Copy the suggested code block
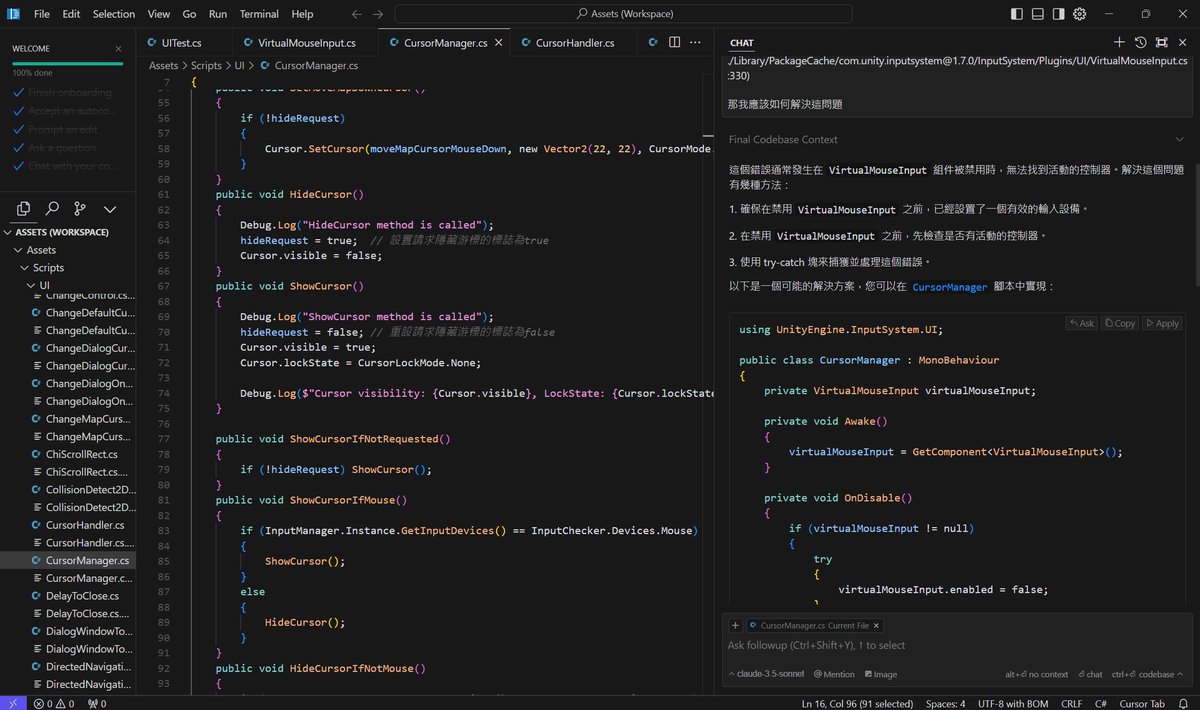Viewport: 1200px width, 710px height. click(1119, 323)
